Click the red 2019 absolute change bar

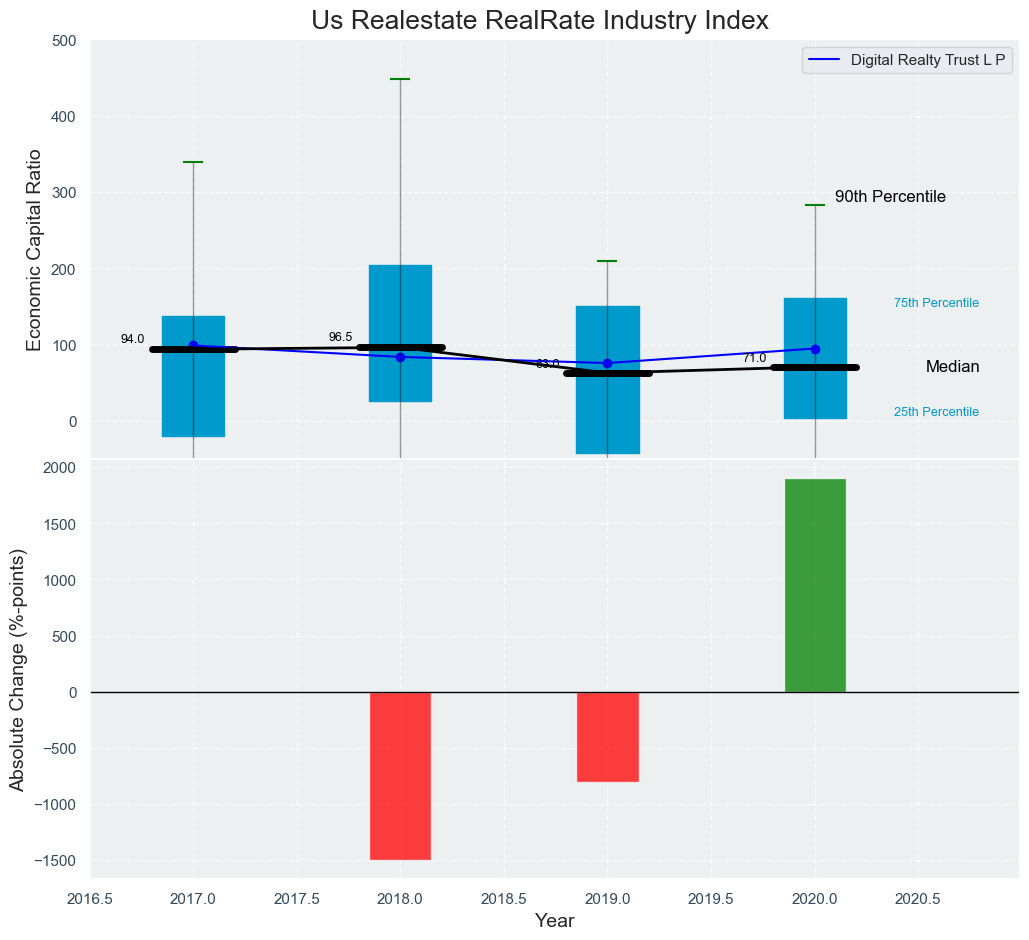pyautogui.click(x=607, y=736)
